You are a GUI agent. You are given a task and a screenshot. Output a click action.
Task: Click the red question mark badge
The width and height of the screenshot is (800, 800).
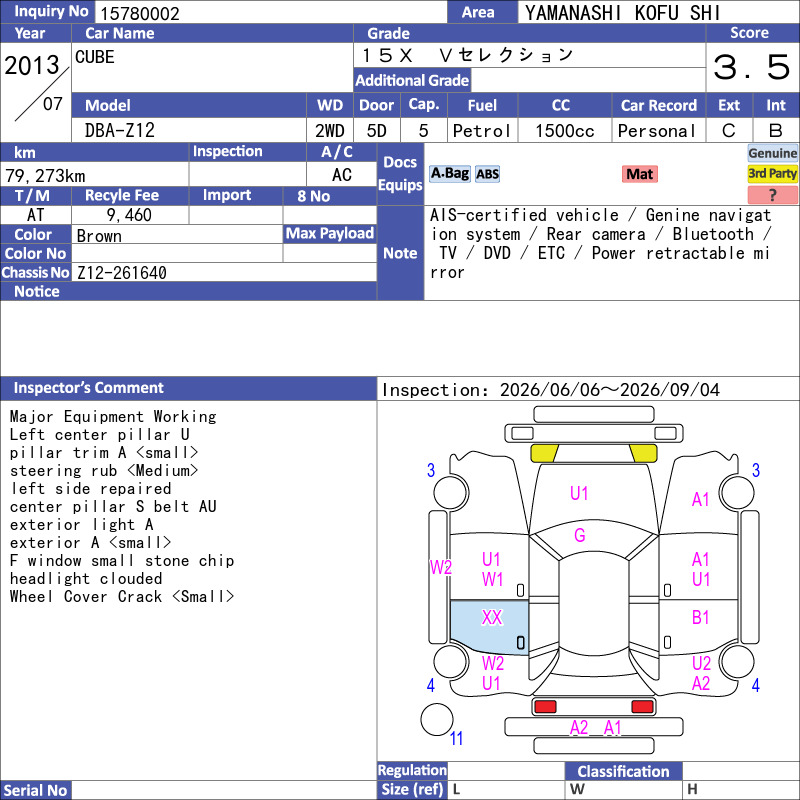pos(772,195)
